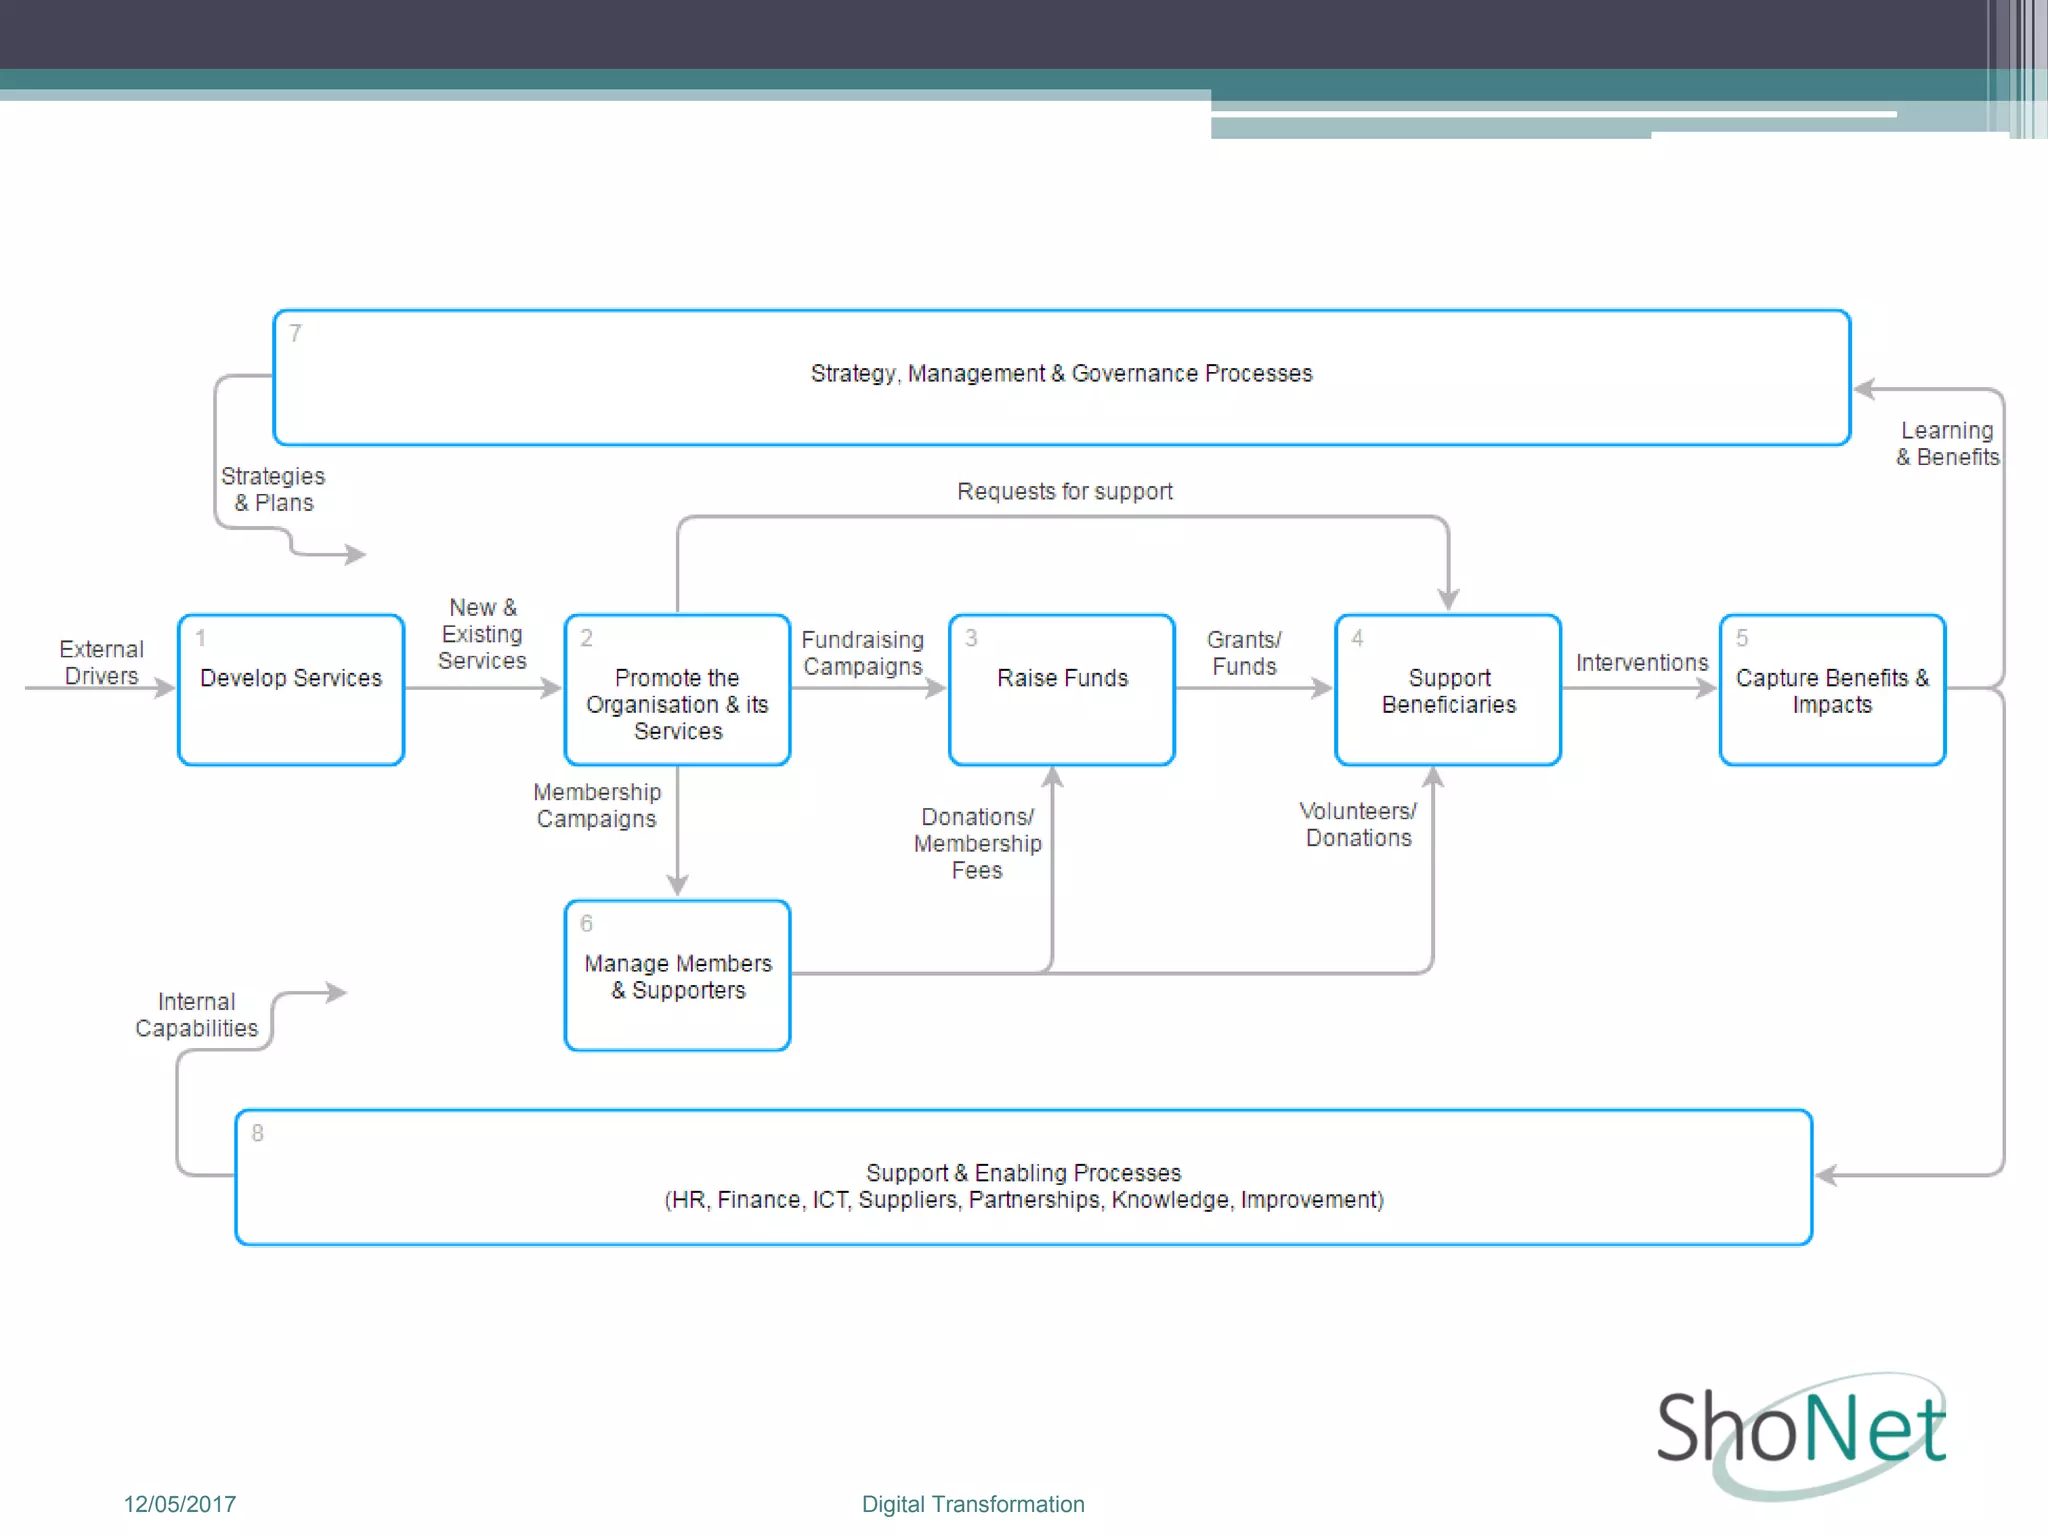Click the Promote the Organisation box
The width and height of the screenshot is (2048, 1536).
(x=677, y=690)
